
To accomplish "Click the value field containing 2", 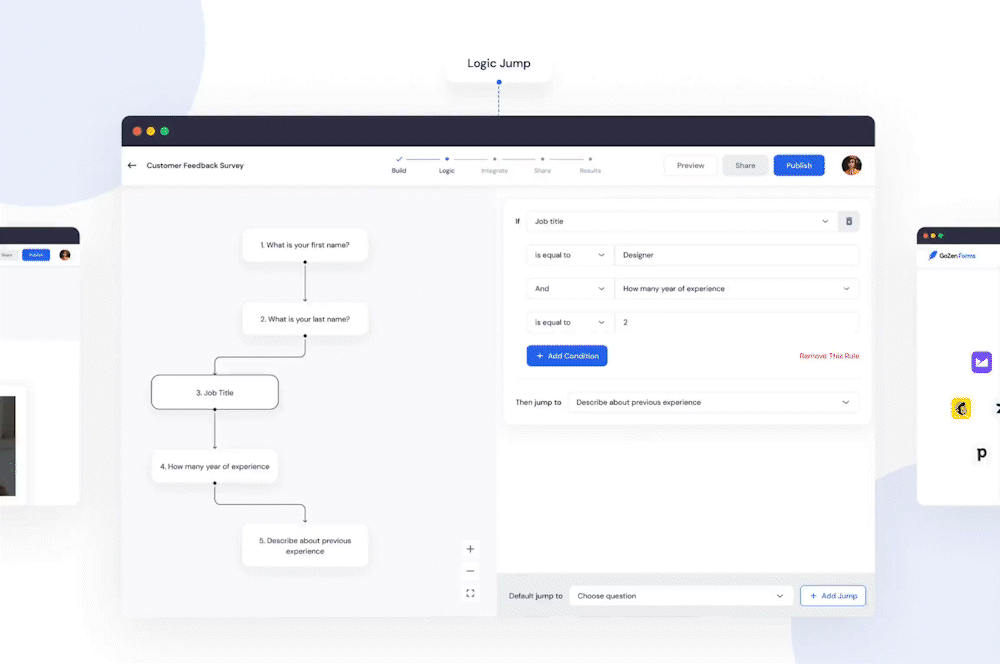I will click(x=736, y=322).
